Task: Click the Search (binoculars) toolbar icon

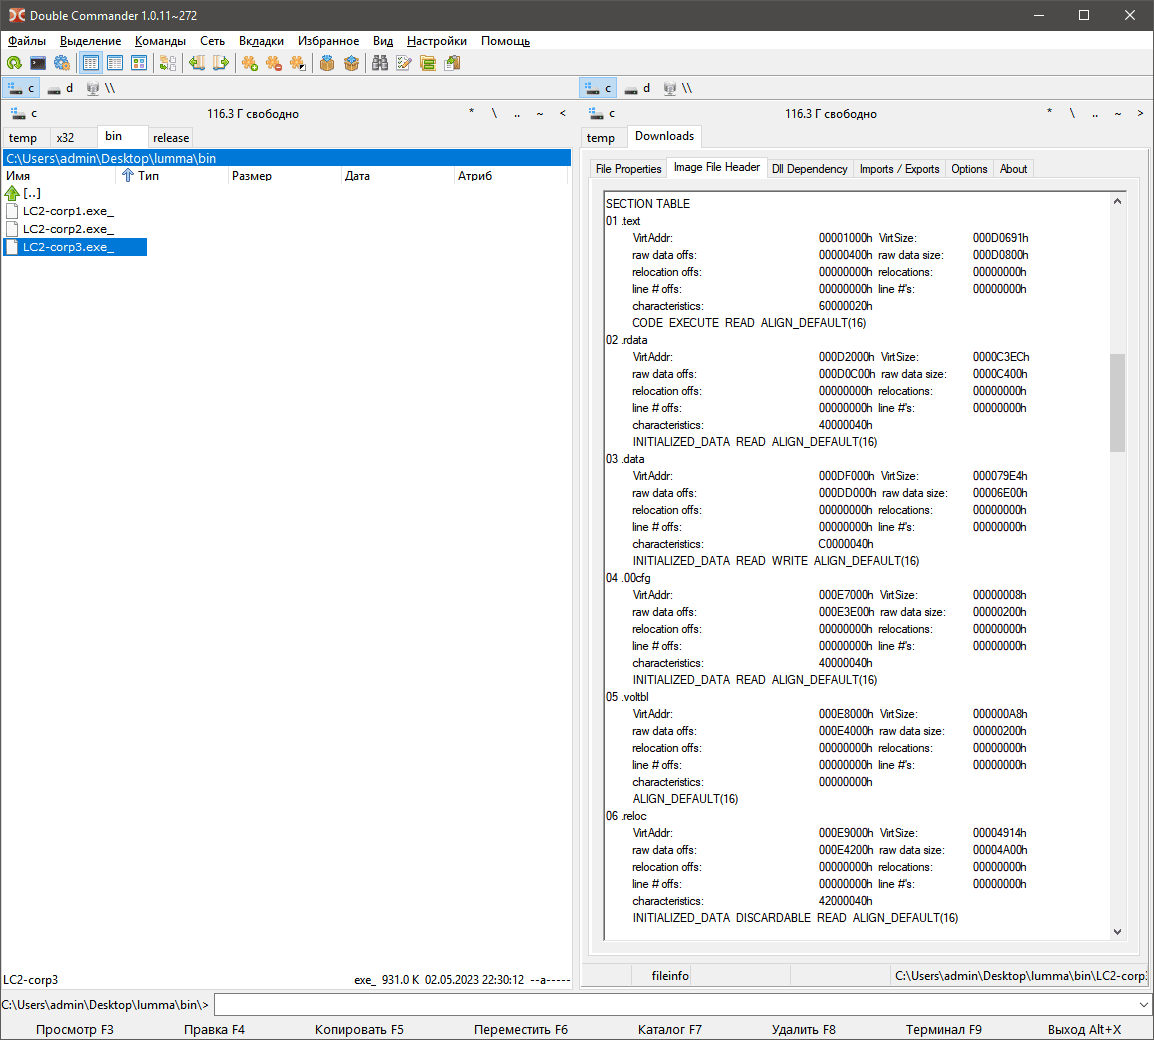Action: (x=380, y=63)
